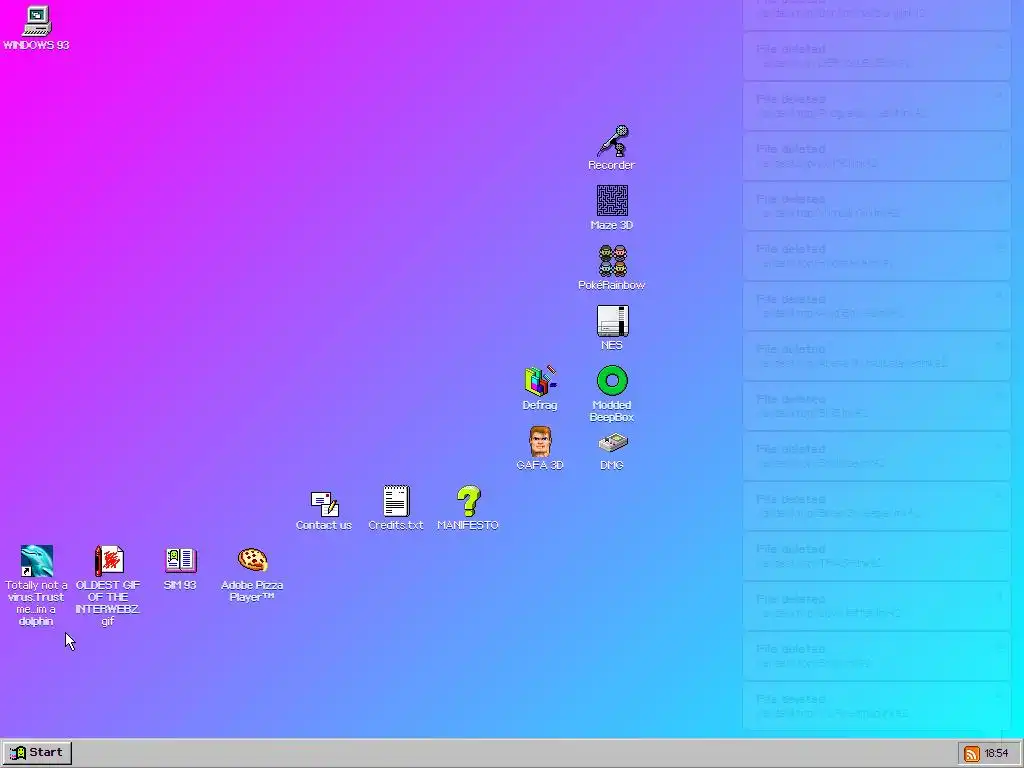Open the PokéRainbow game icon
This screenshot has width=1024, height=768.
pyautogui.click(x=612, y=261)
